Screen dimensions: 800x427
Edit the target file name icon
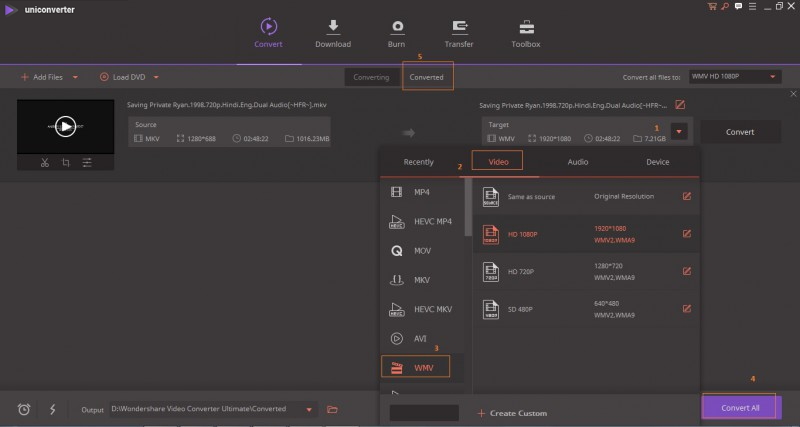[x=680, y=105]
